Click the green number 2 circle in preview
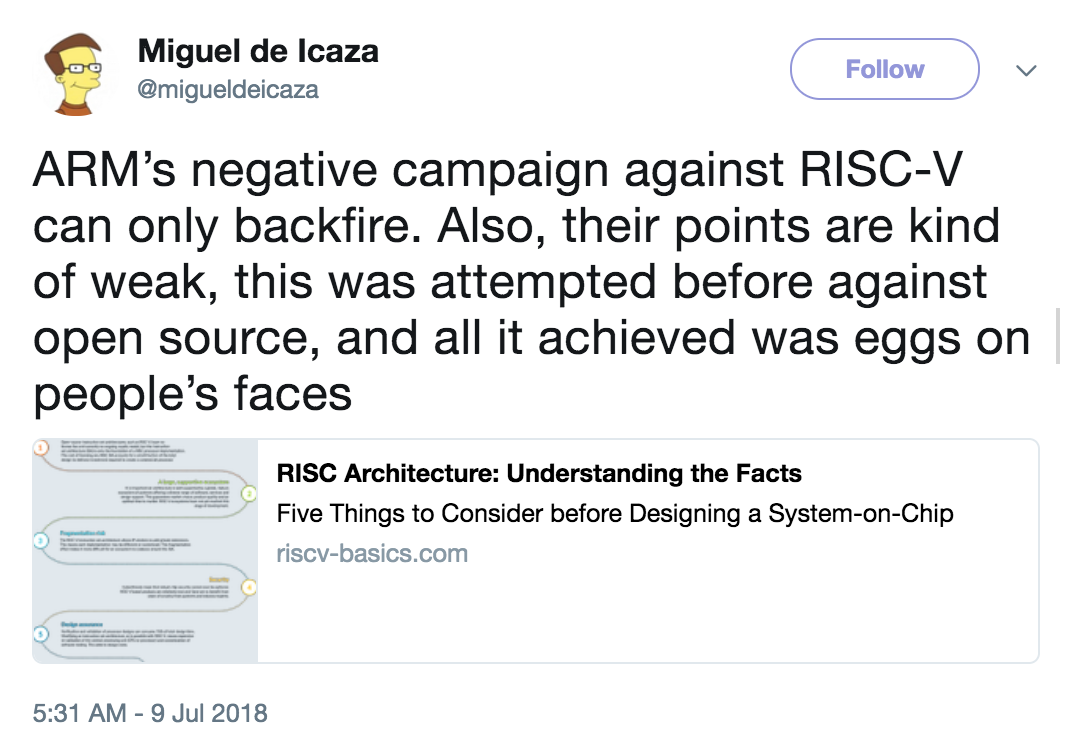Viewport: 1088px width, 742px height. point(250,494)
